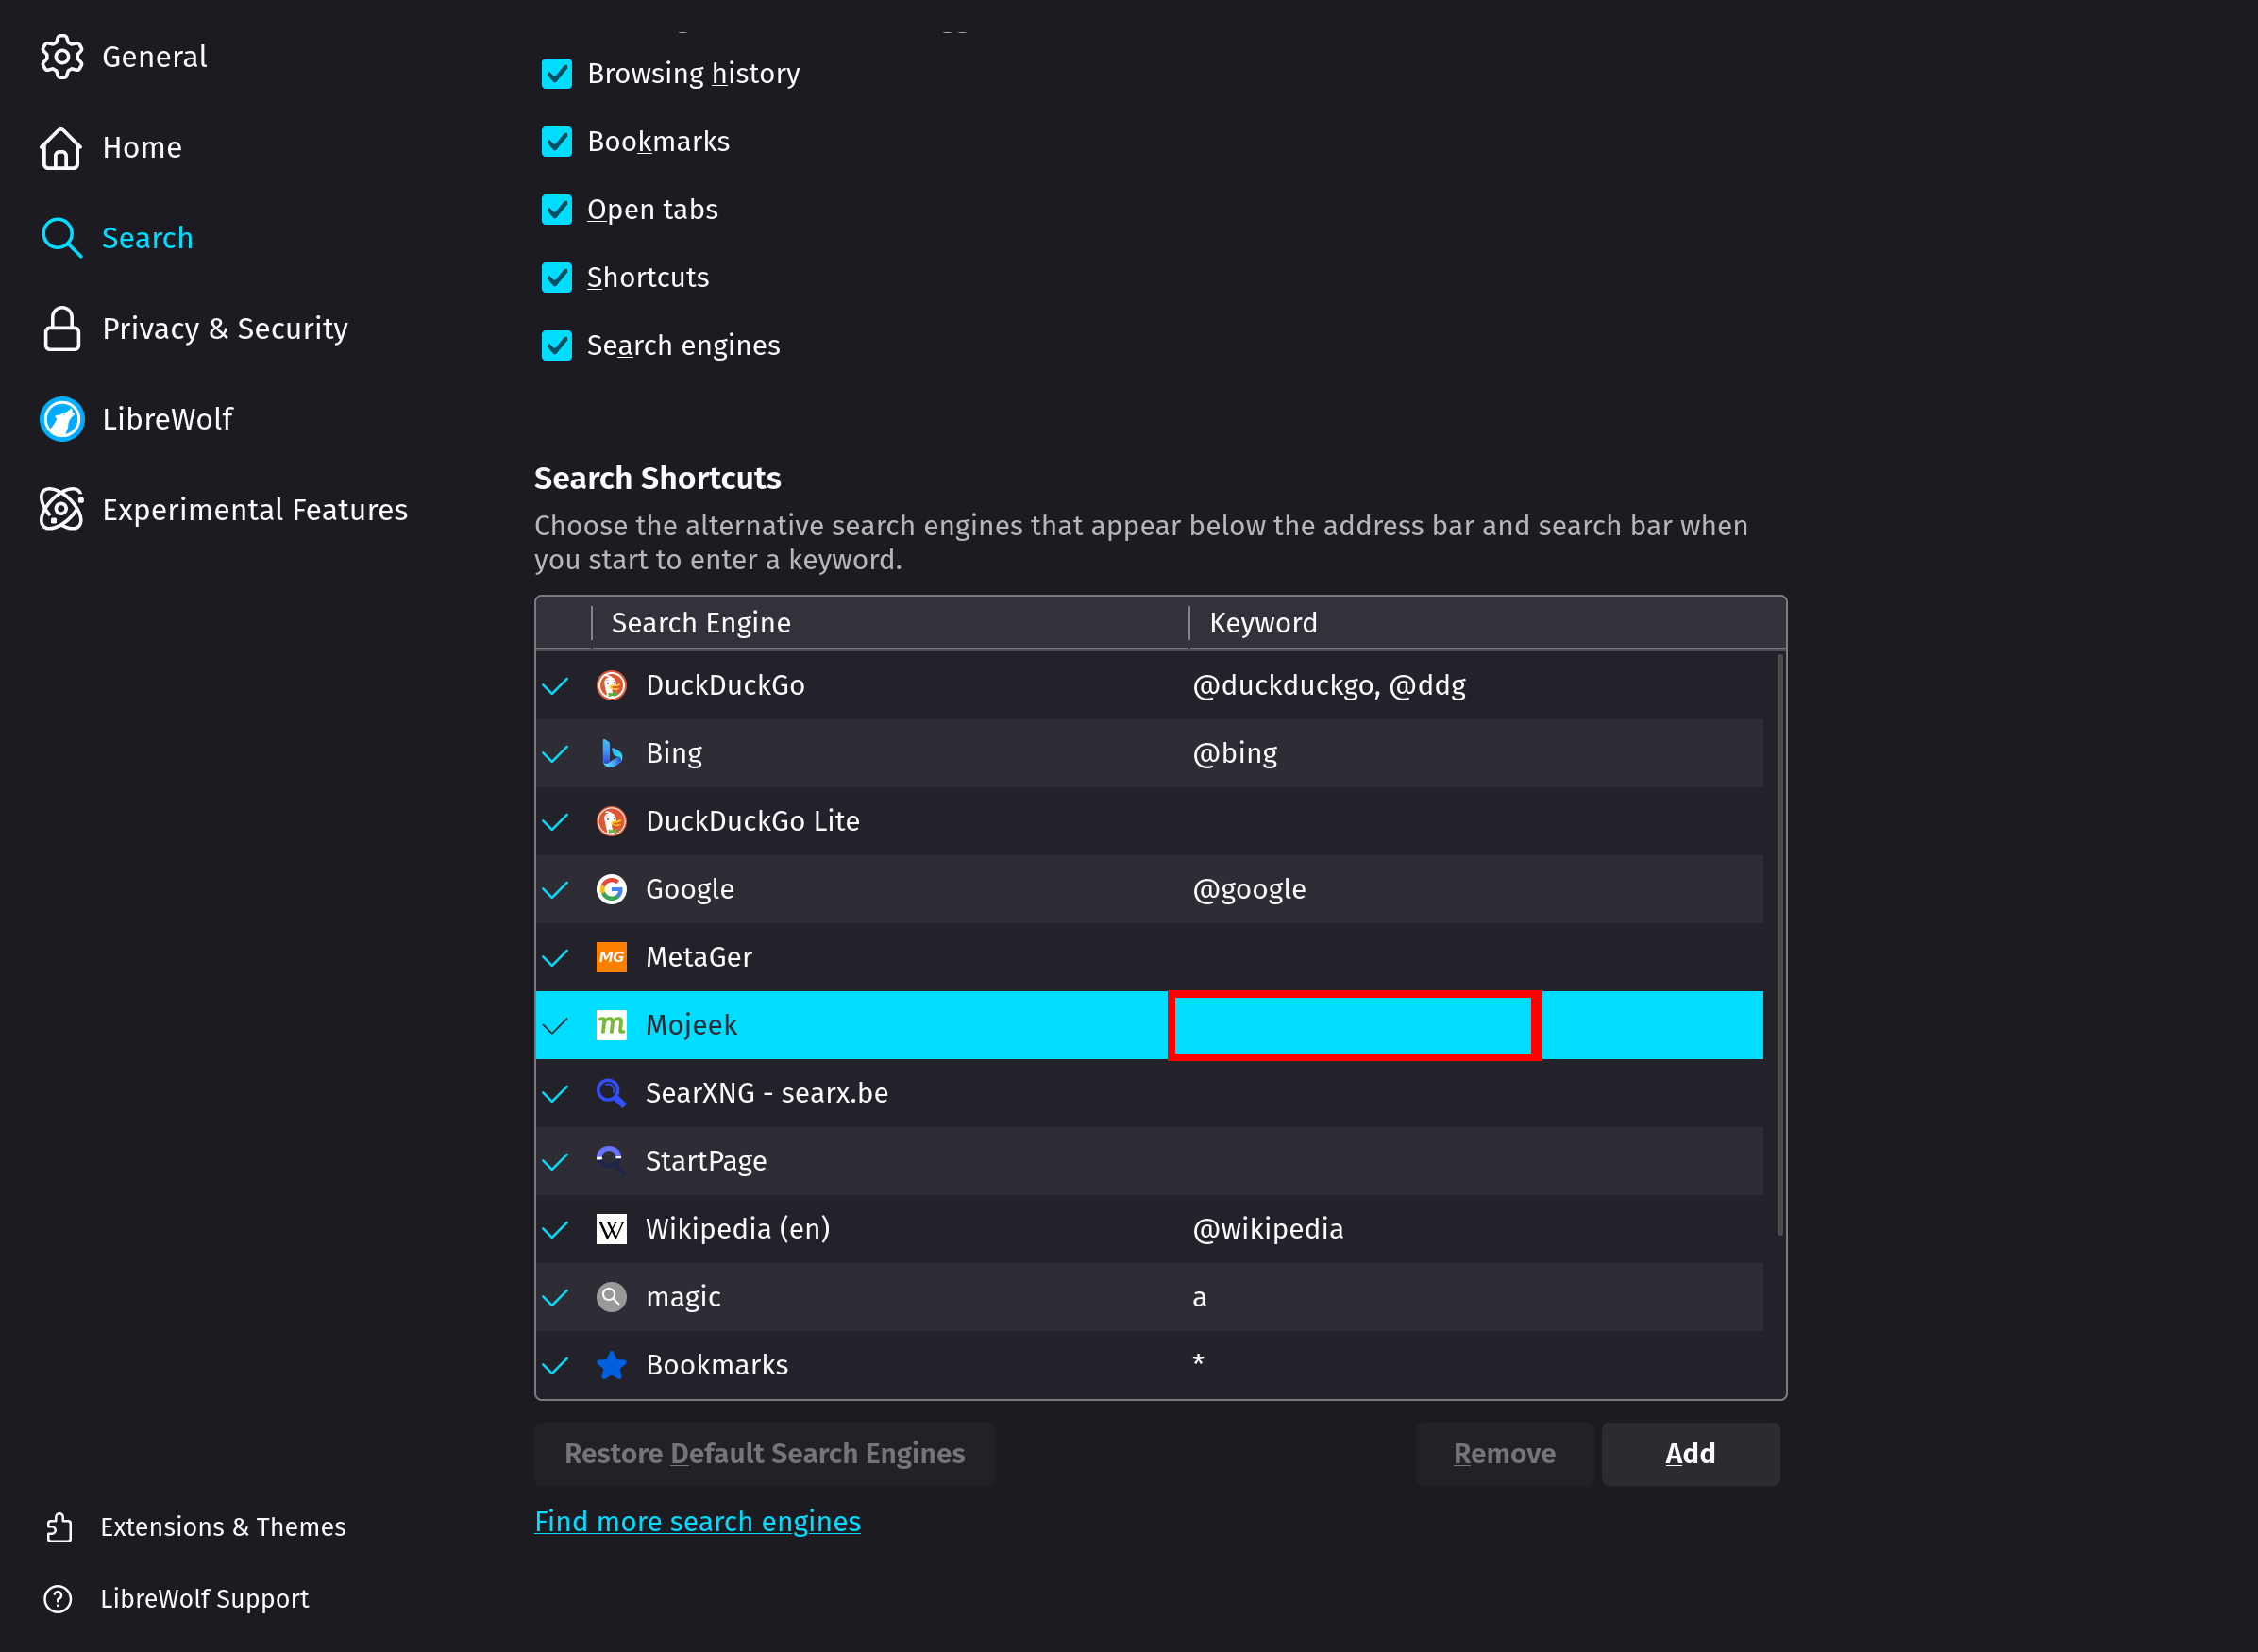Click the Experimental Features atom icon

coord(62,510)
